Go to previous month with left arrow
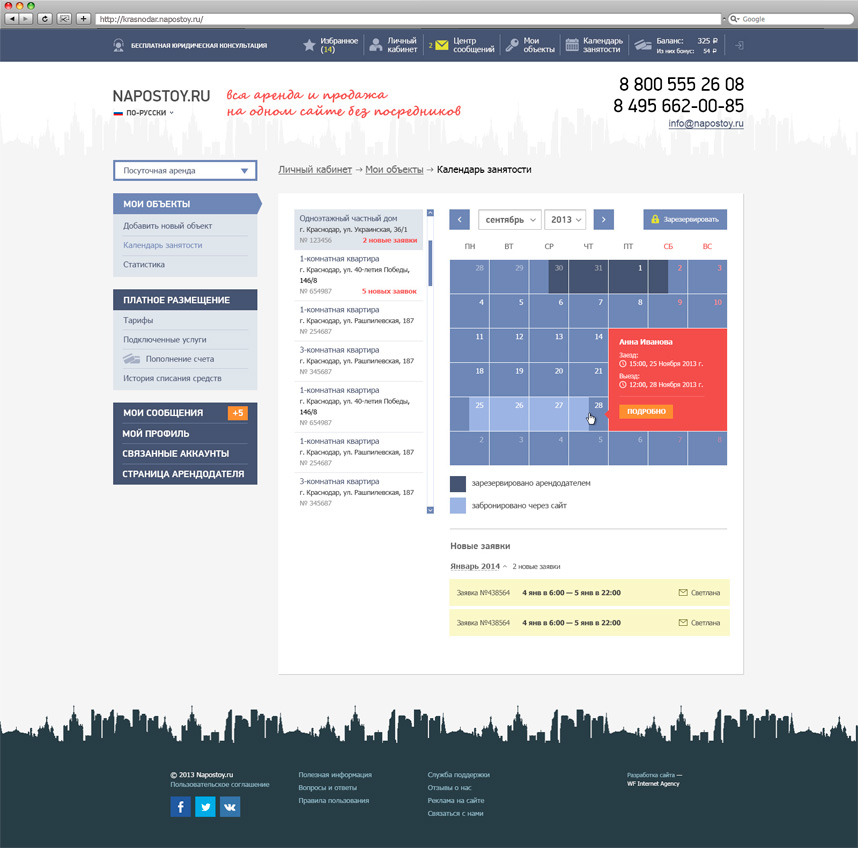This screenshot has width=858, height=848. pyautogui.click(x=460, y=219)
